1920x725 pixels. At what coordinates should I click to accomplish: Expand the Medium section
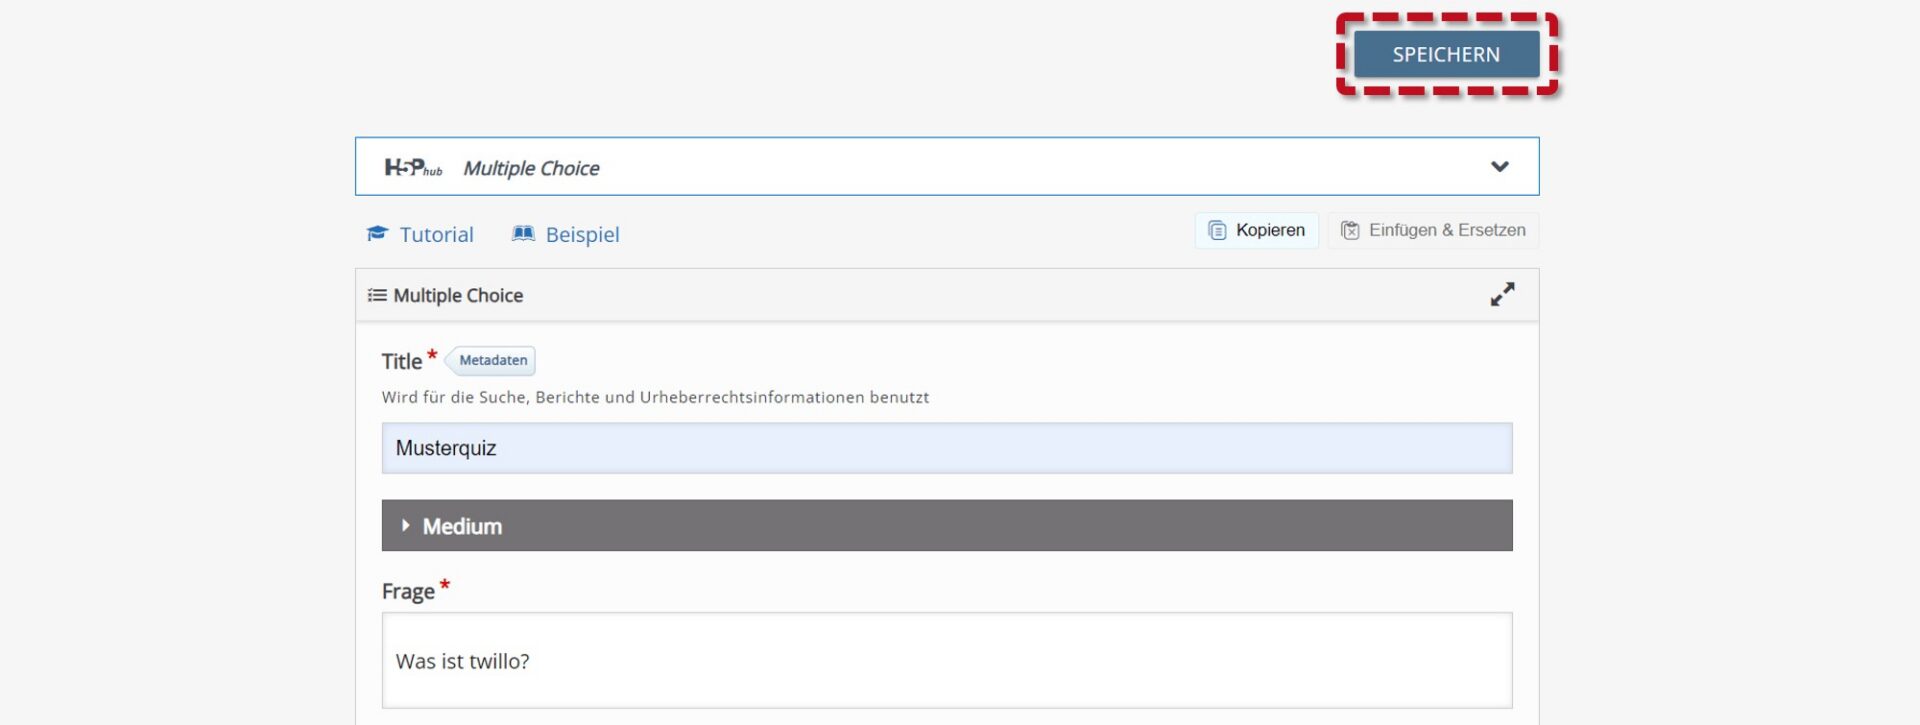(946, 525)
